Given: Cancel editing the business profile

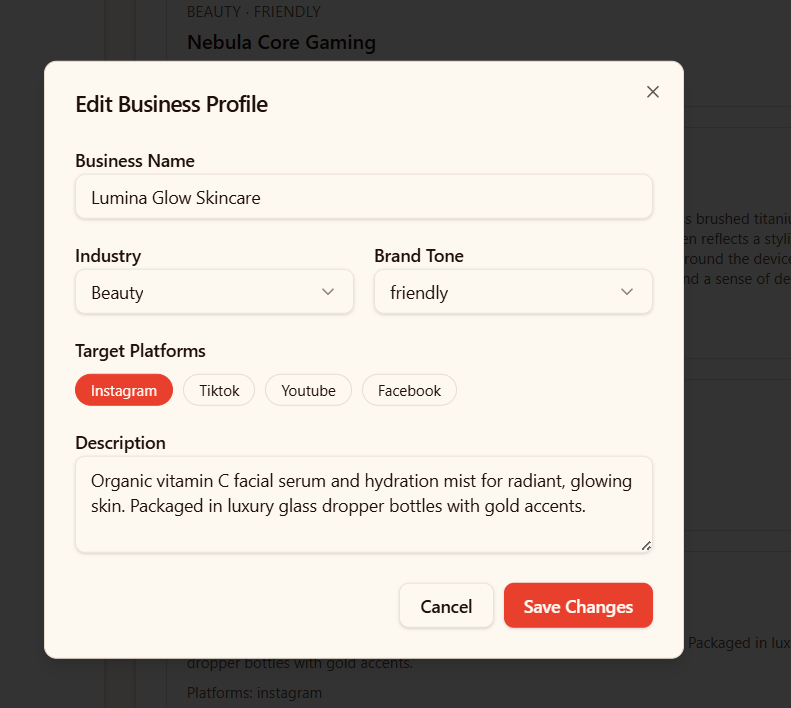Looking at the screenshot, I should pyautogui.click(x=446, y=606).
